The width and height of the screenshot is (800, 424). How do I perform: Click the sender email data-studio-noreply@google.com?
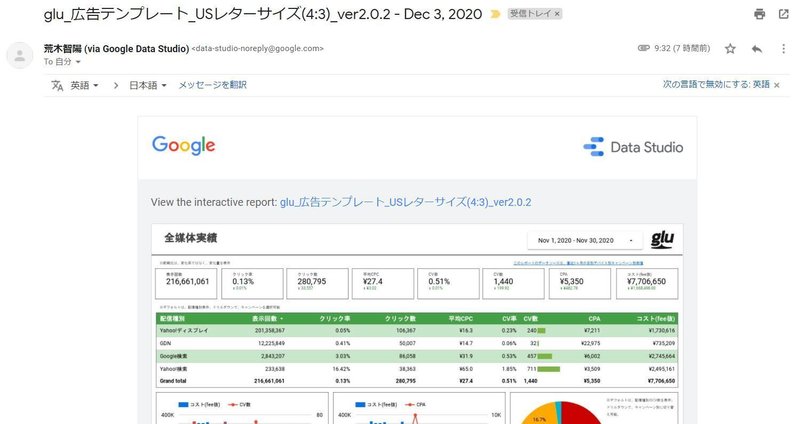258,48
